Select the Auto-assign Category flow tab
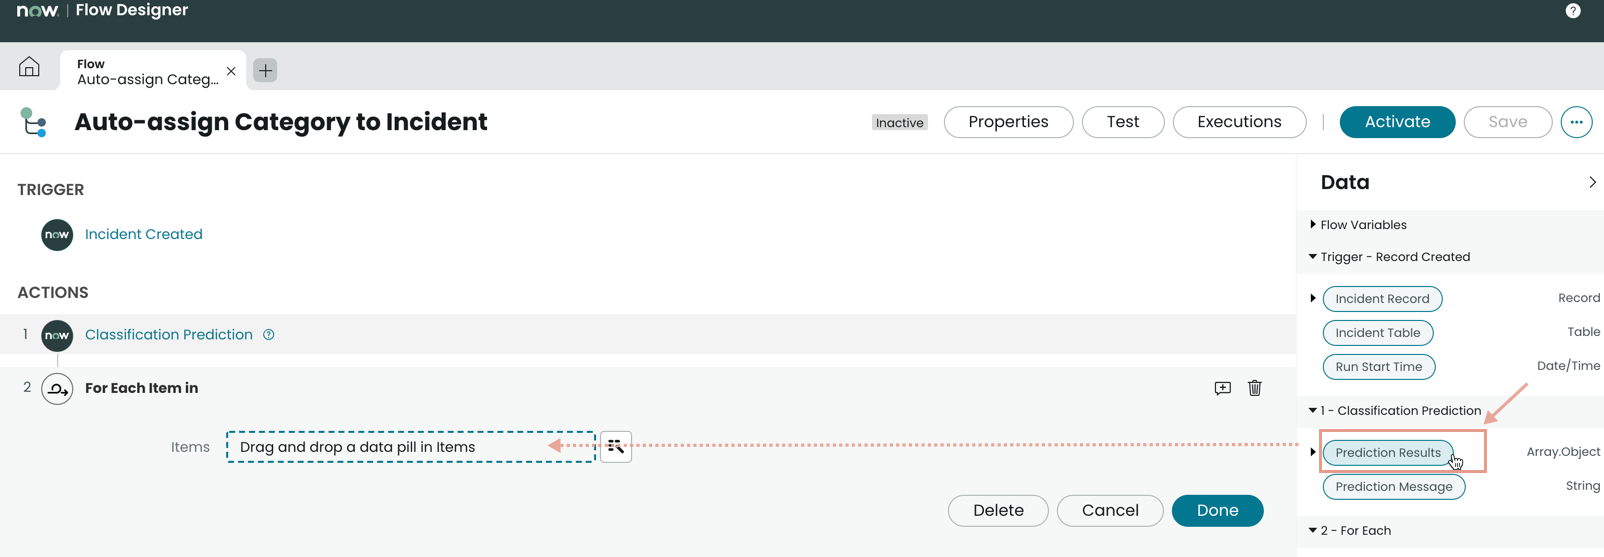 147,71
